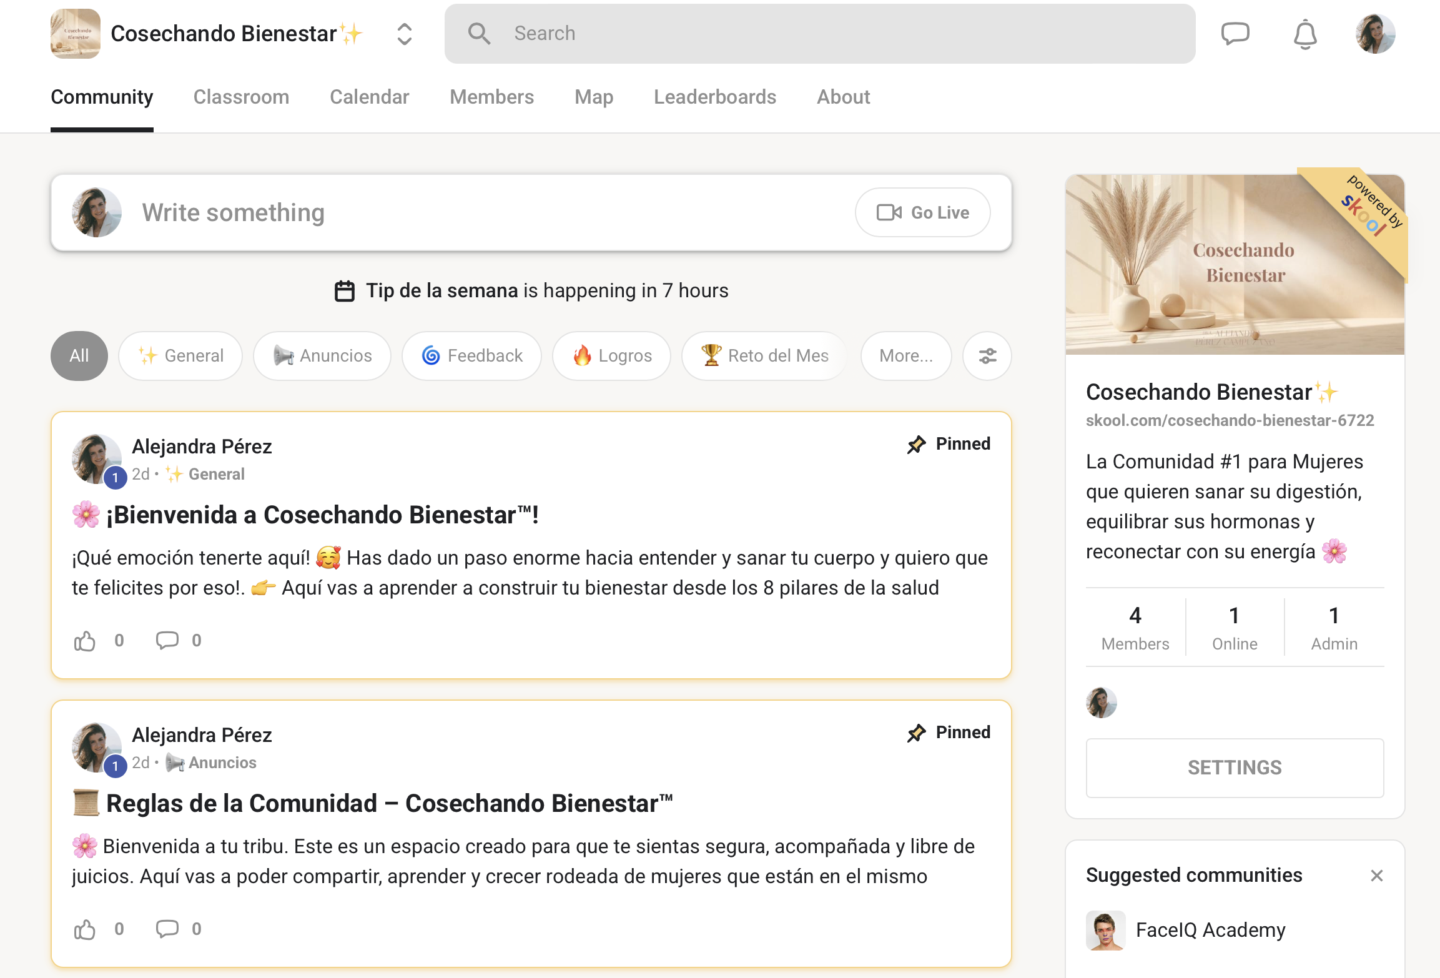
Task: Filter posts by Logros category
Action: (611, 356)
